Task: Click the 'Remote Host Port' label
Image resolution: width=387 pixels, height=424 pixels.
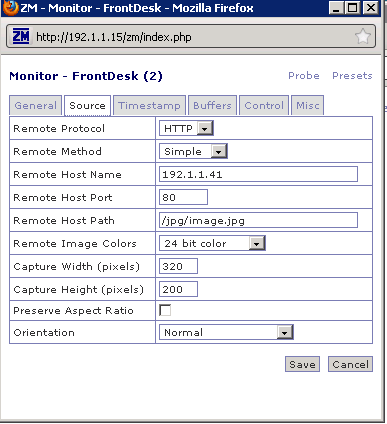Action: tap(63, 198)
